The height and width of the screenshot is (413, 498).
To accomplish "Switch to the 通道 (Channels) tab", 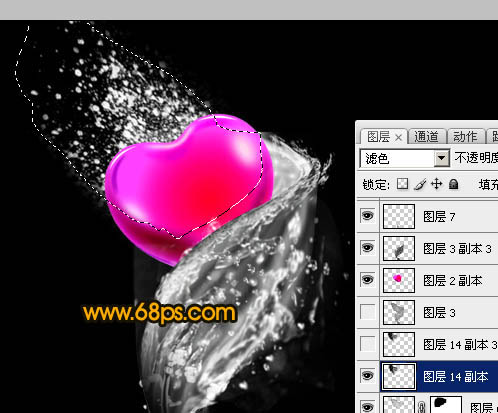I will tap(426, 137).
